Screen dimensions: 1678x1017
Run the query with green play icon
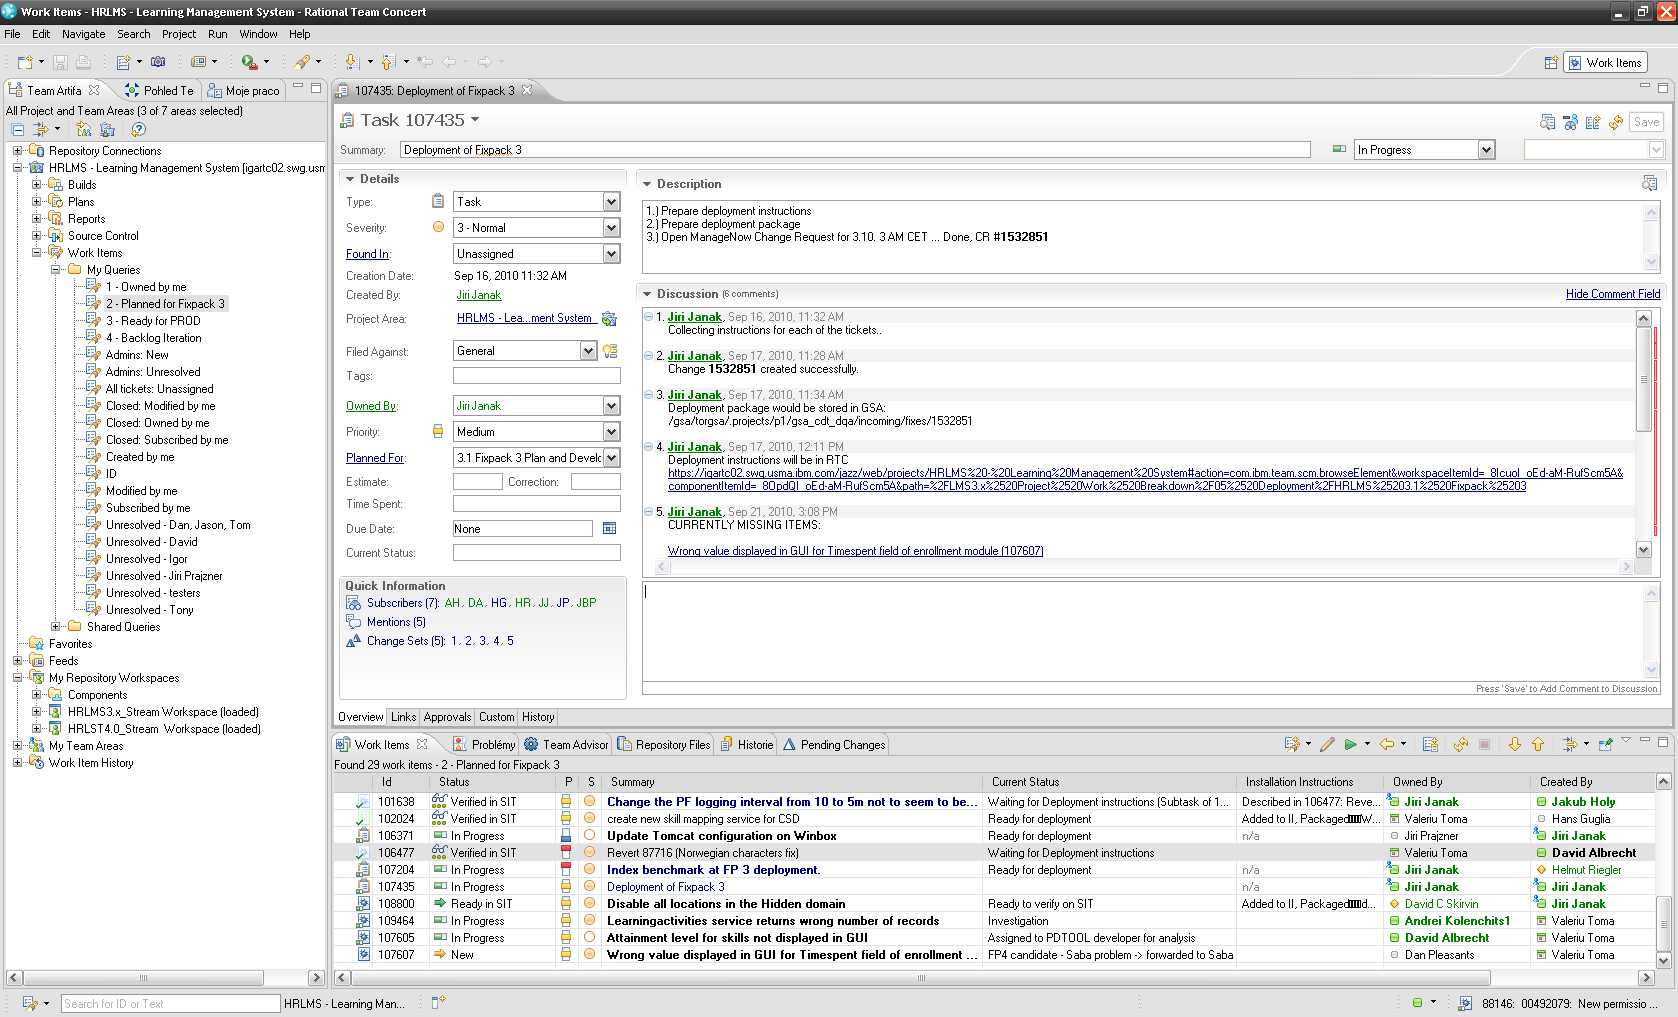pyautogui.click(x=1351, y=745)
